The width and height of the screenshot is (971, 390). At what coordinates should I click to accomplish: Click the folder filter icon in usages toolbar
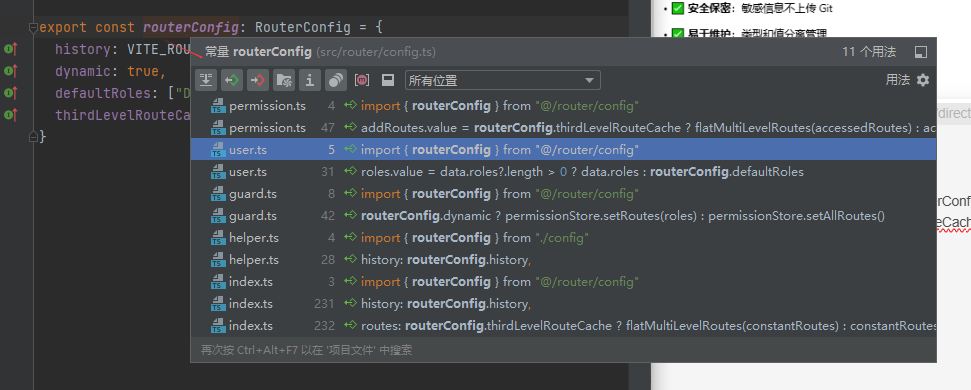(x=284, y=80)
